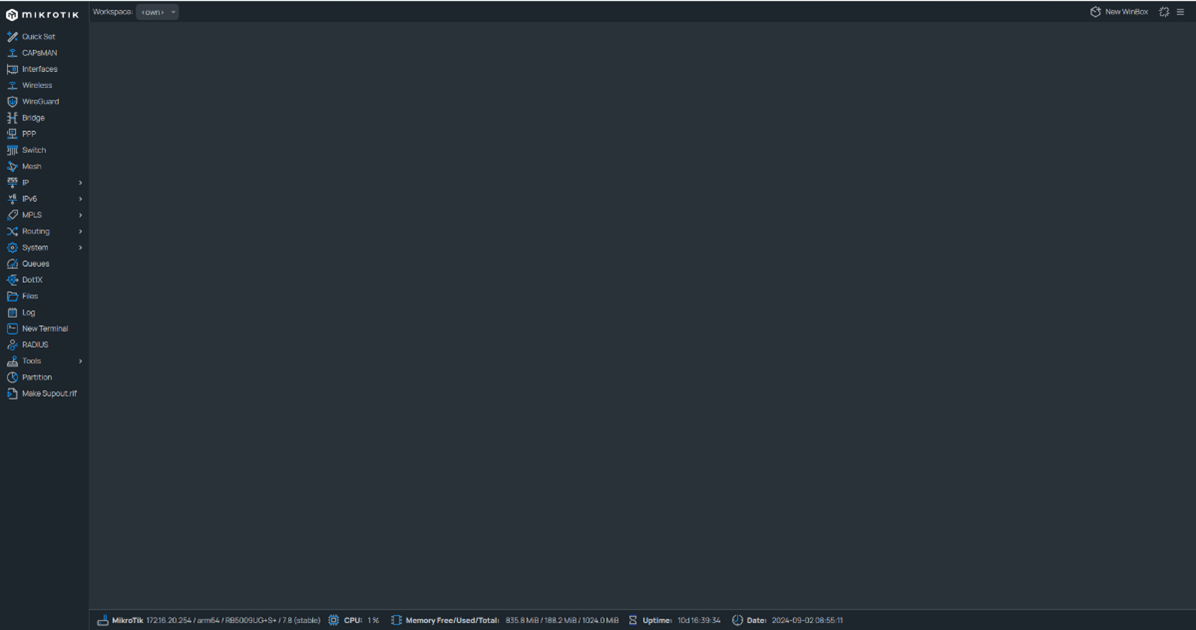Viewport: 1196px width, 630px height.
Task: Click Make Supout.rif
Action: 48,394
